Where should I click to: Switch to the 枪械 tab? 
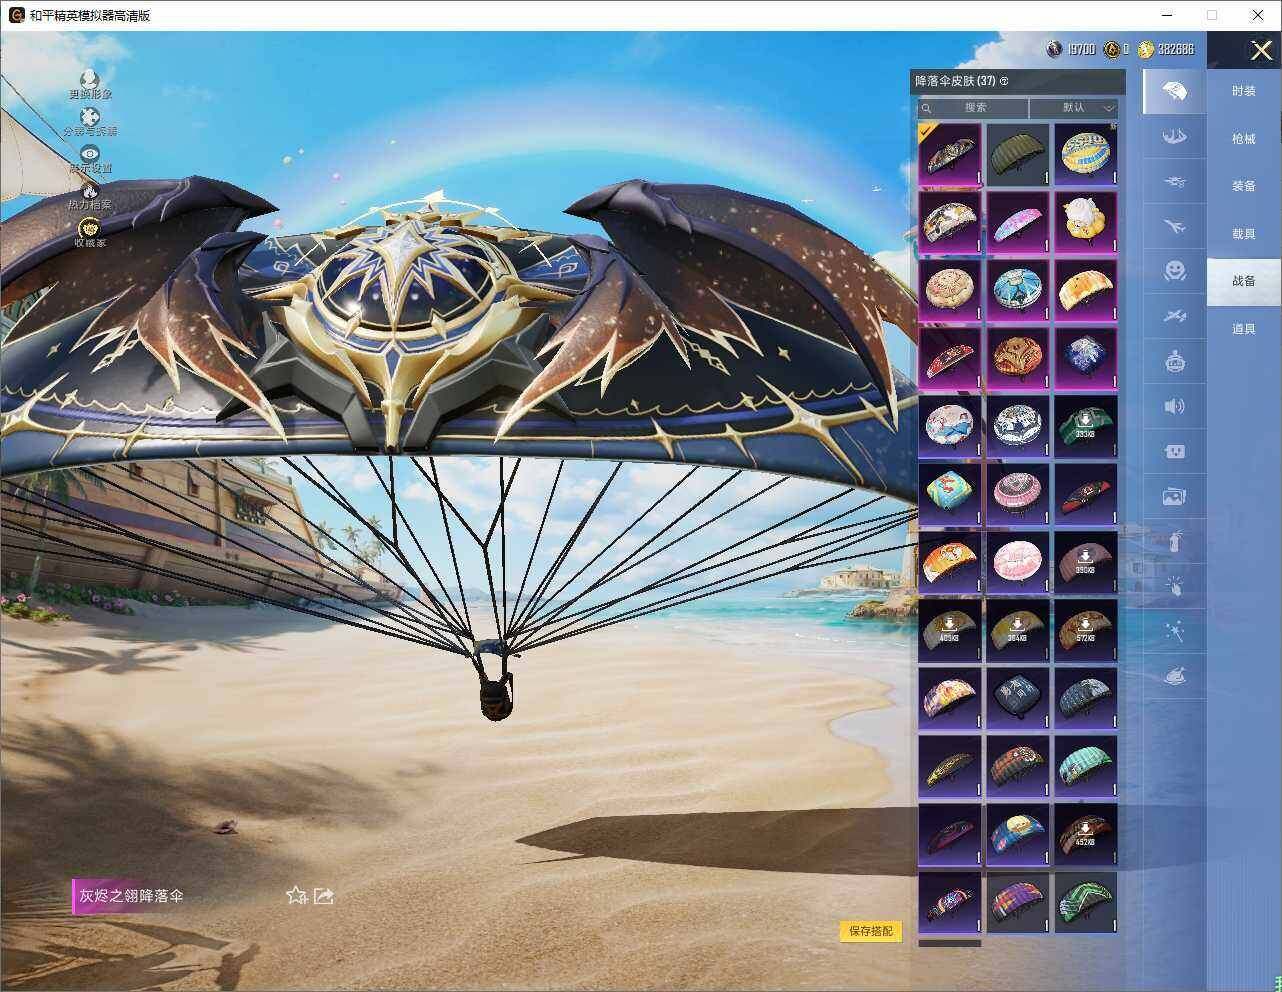click(1243, 139)
